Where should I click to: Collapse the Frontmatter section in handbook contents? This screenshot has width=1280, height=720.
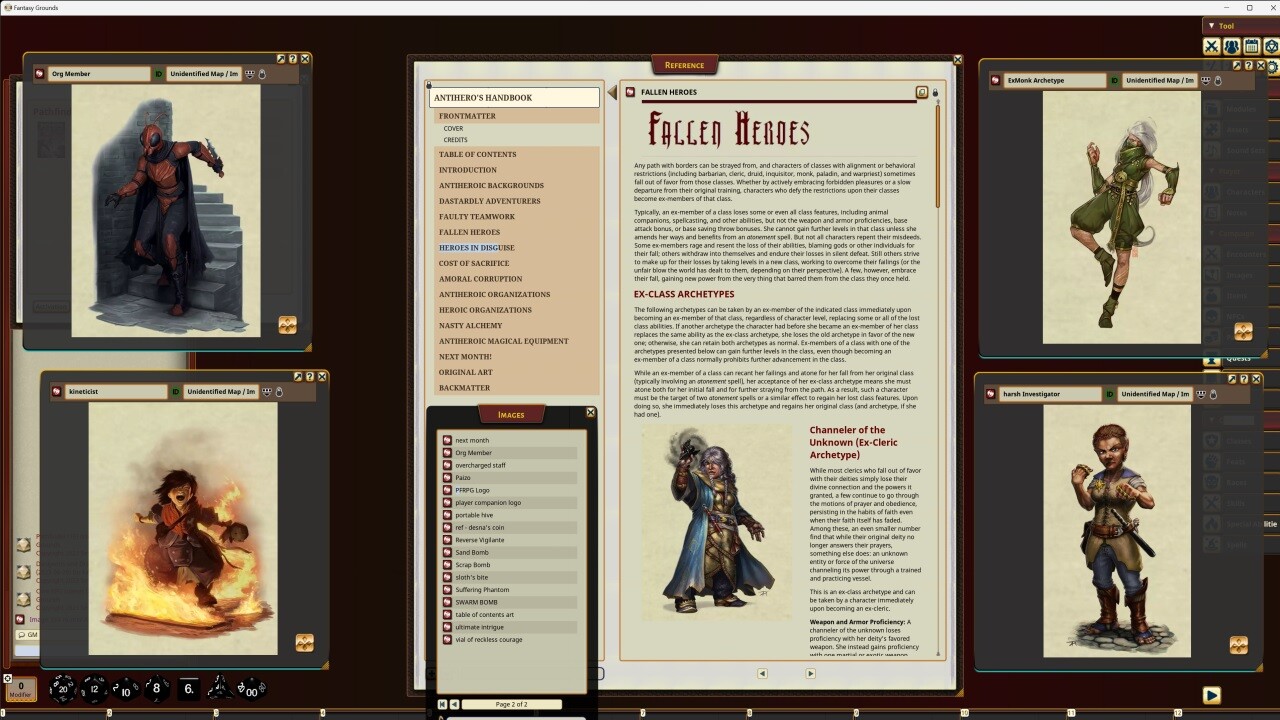(x=466, y=116)
